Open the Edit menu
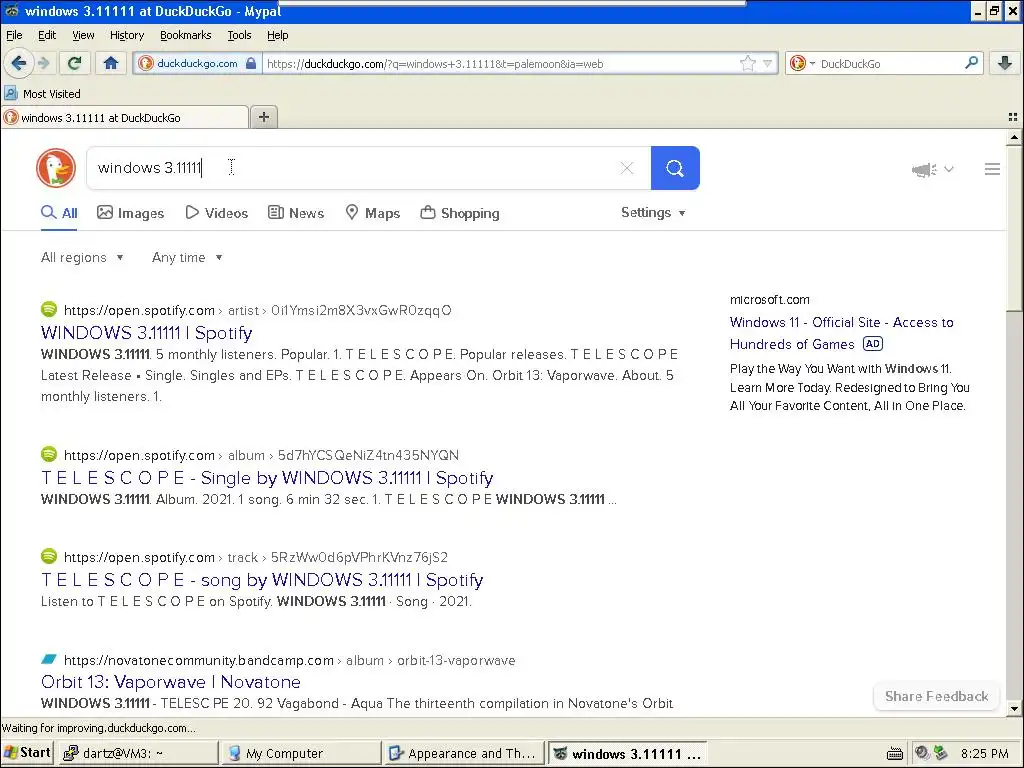Image resolution: width=1024 pixels, height=768 pixels. click(x=47, y=35)
